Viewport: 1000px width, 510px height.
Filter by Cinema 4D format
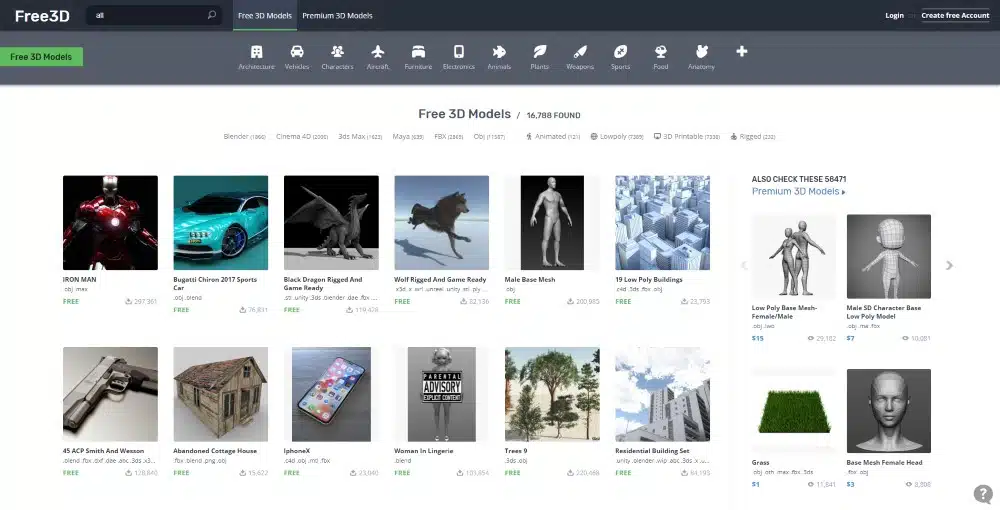point(302,136)
